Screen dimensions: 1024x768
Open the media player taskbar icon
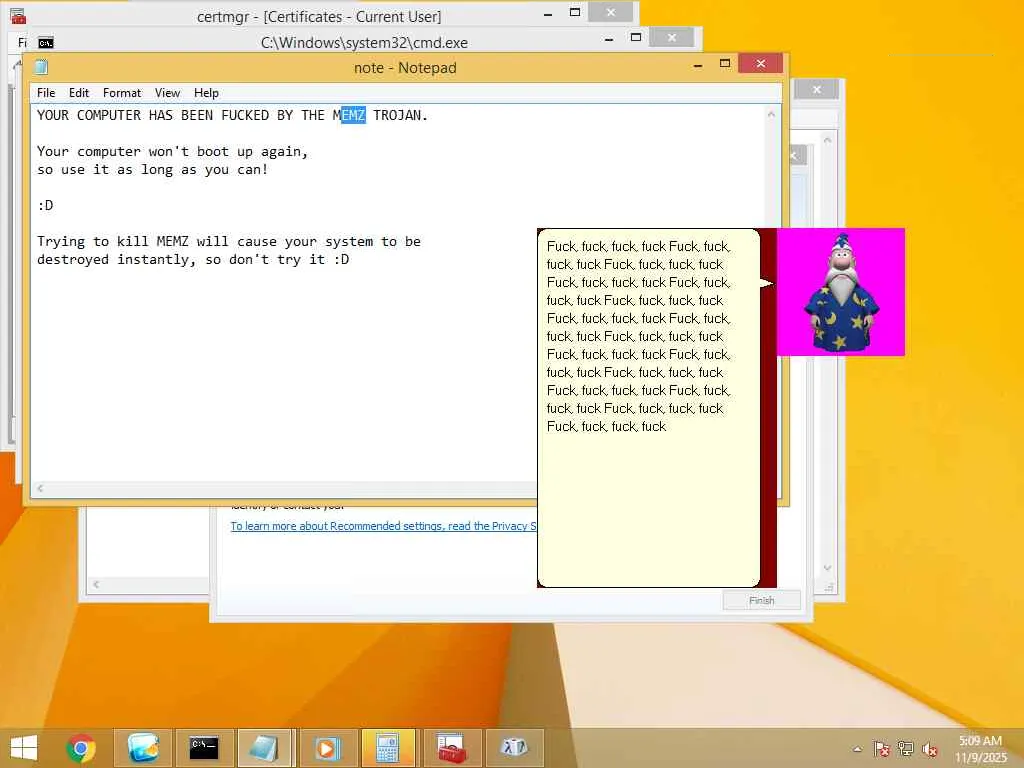coord(328,748)
